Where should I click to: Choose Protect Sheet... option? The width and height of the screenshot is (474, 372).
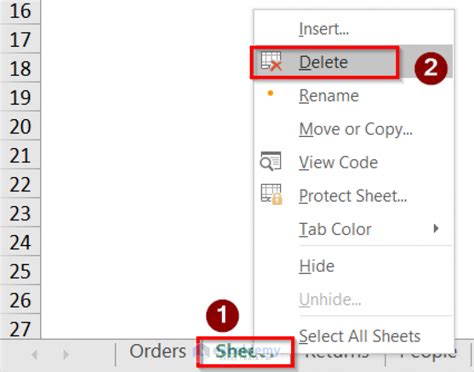pyautogui.click(x=353, y=196)
